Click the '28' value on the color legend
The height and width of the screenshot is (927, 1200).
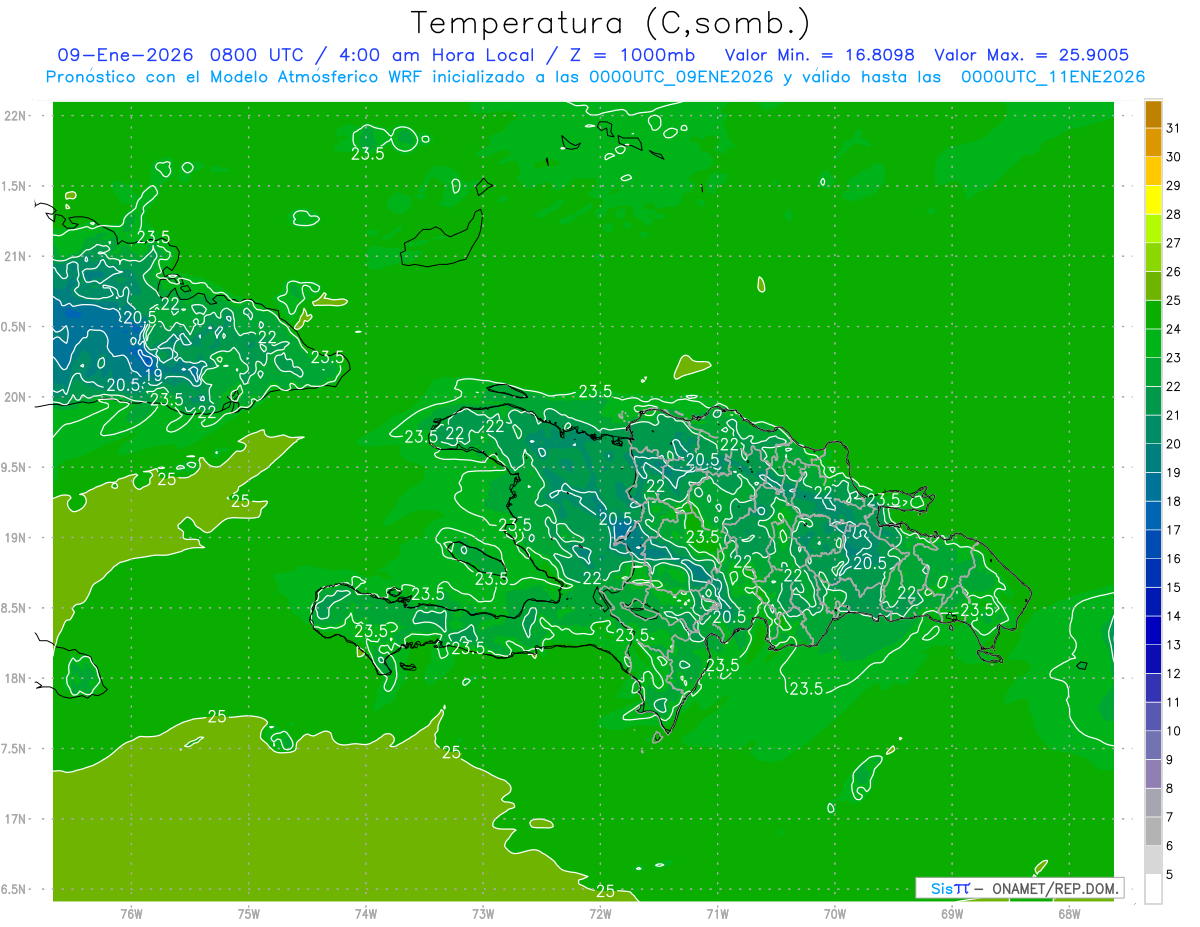(1173, 215)
